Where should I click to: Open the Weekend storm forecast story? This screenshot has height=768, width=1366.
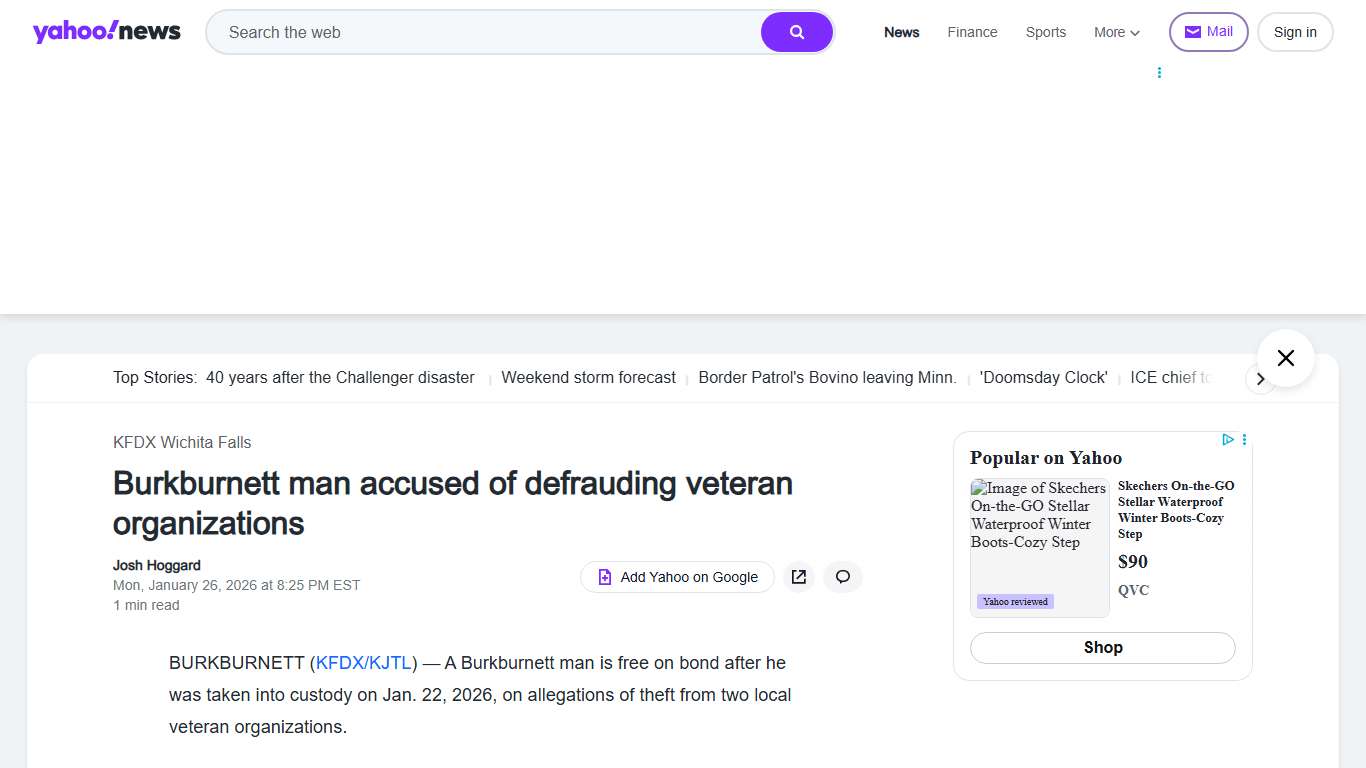coord(588,378)
